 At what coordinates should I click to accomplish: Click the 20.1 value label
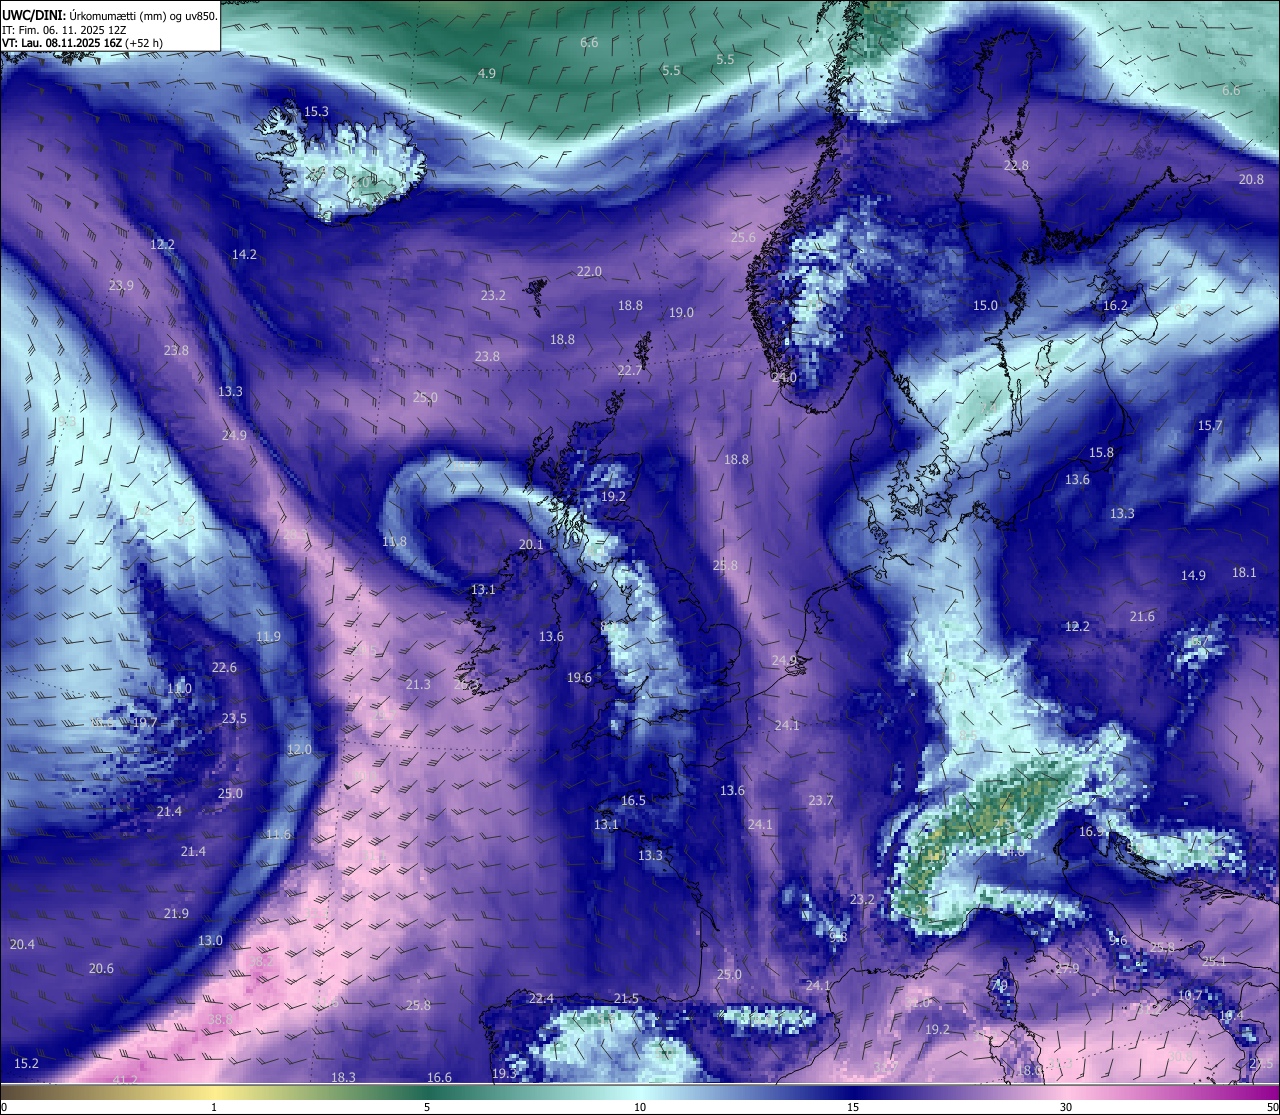[x=531, y=545]
